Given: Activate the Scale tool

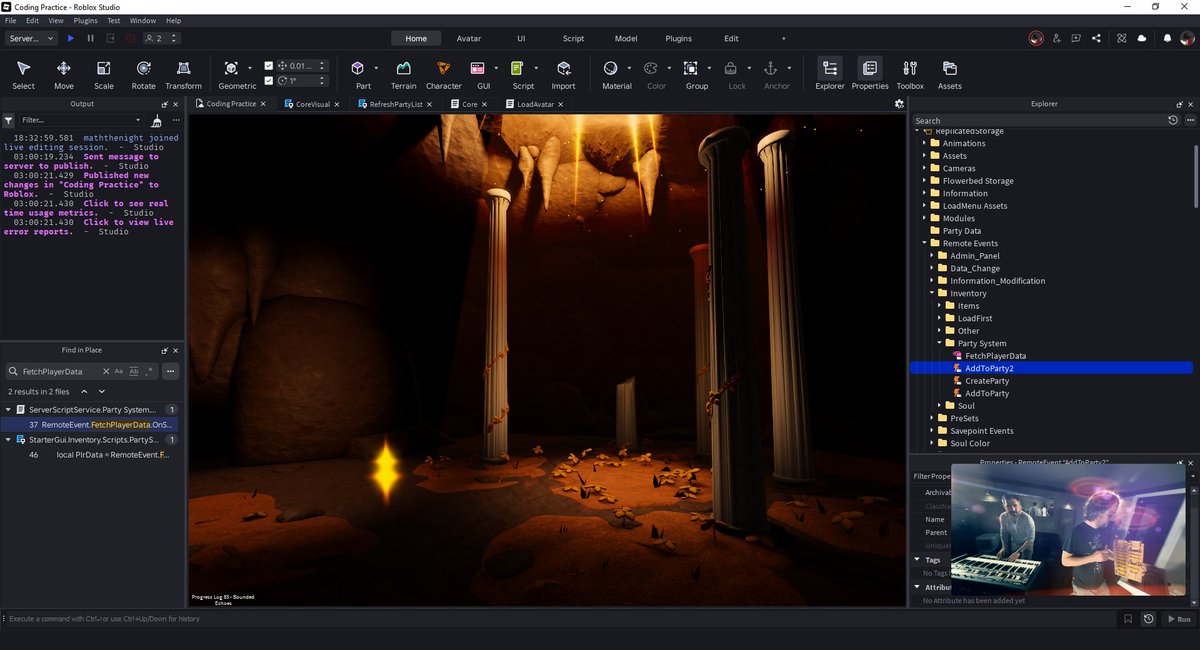Looking at the screenshot, I should coord(103,74).
